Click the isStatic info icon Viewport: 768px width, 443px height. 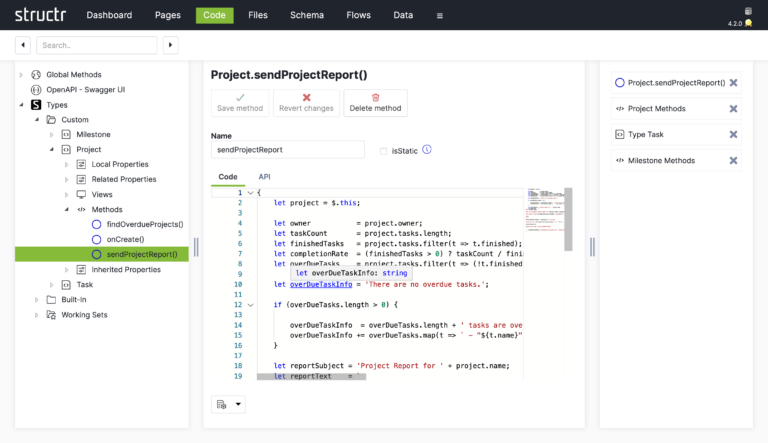click(427, 150)
